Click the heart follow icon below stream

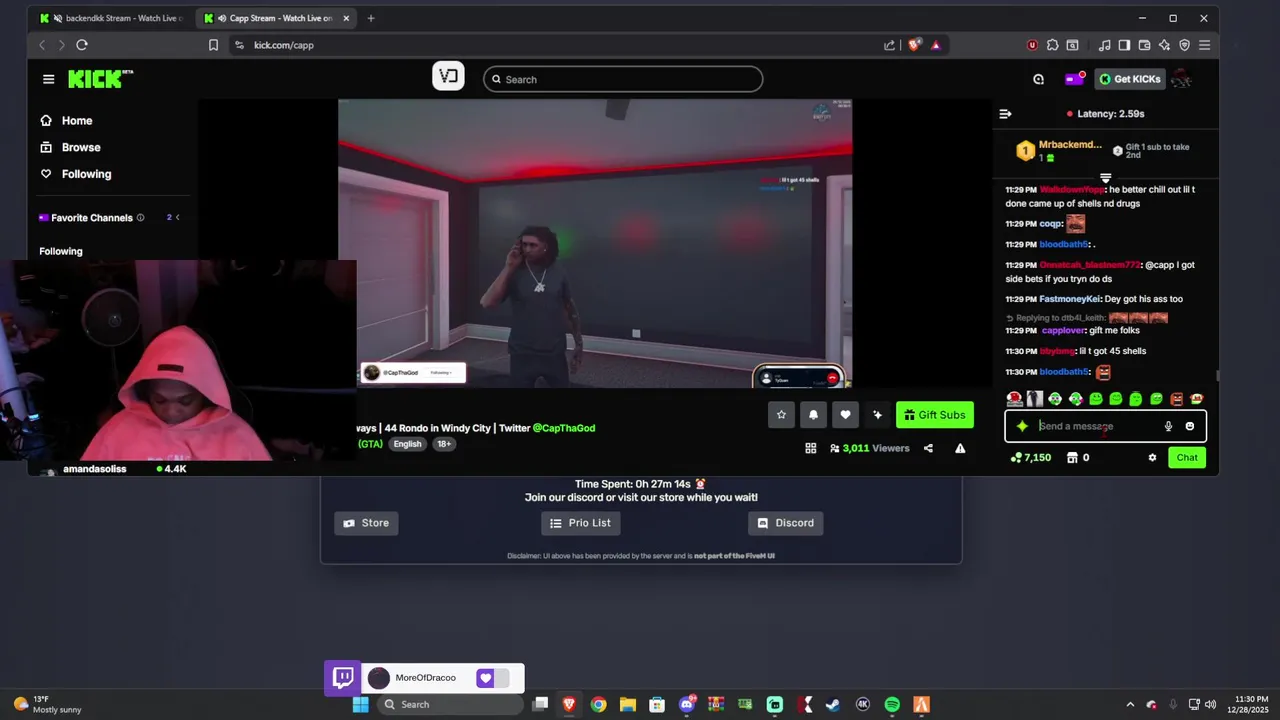click(x=845, y=415)
